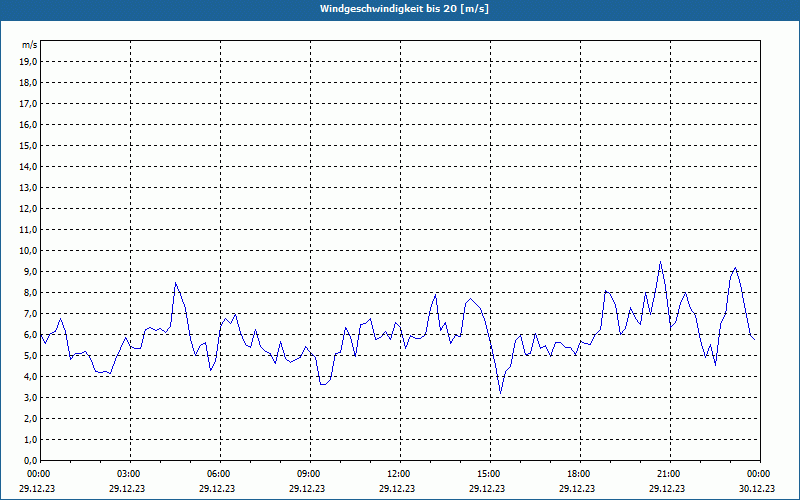Select the 03:00 time label
Viewport: 800px width, 500px height.
click(x=129, y=474)
